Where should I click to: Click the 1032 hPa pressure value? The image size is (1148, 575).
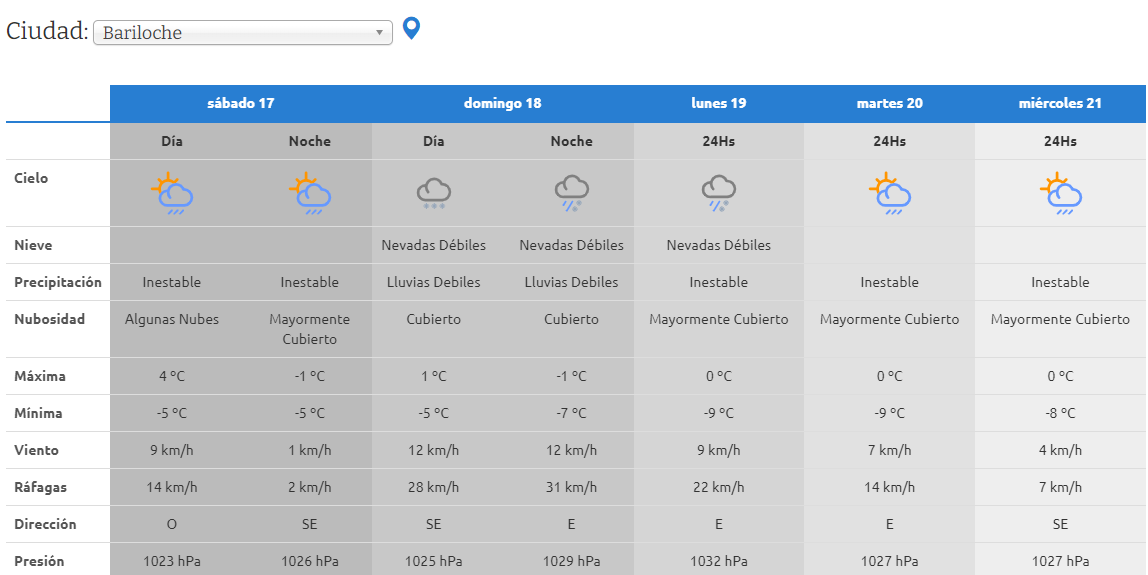[718, 561]
